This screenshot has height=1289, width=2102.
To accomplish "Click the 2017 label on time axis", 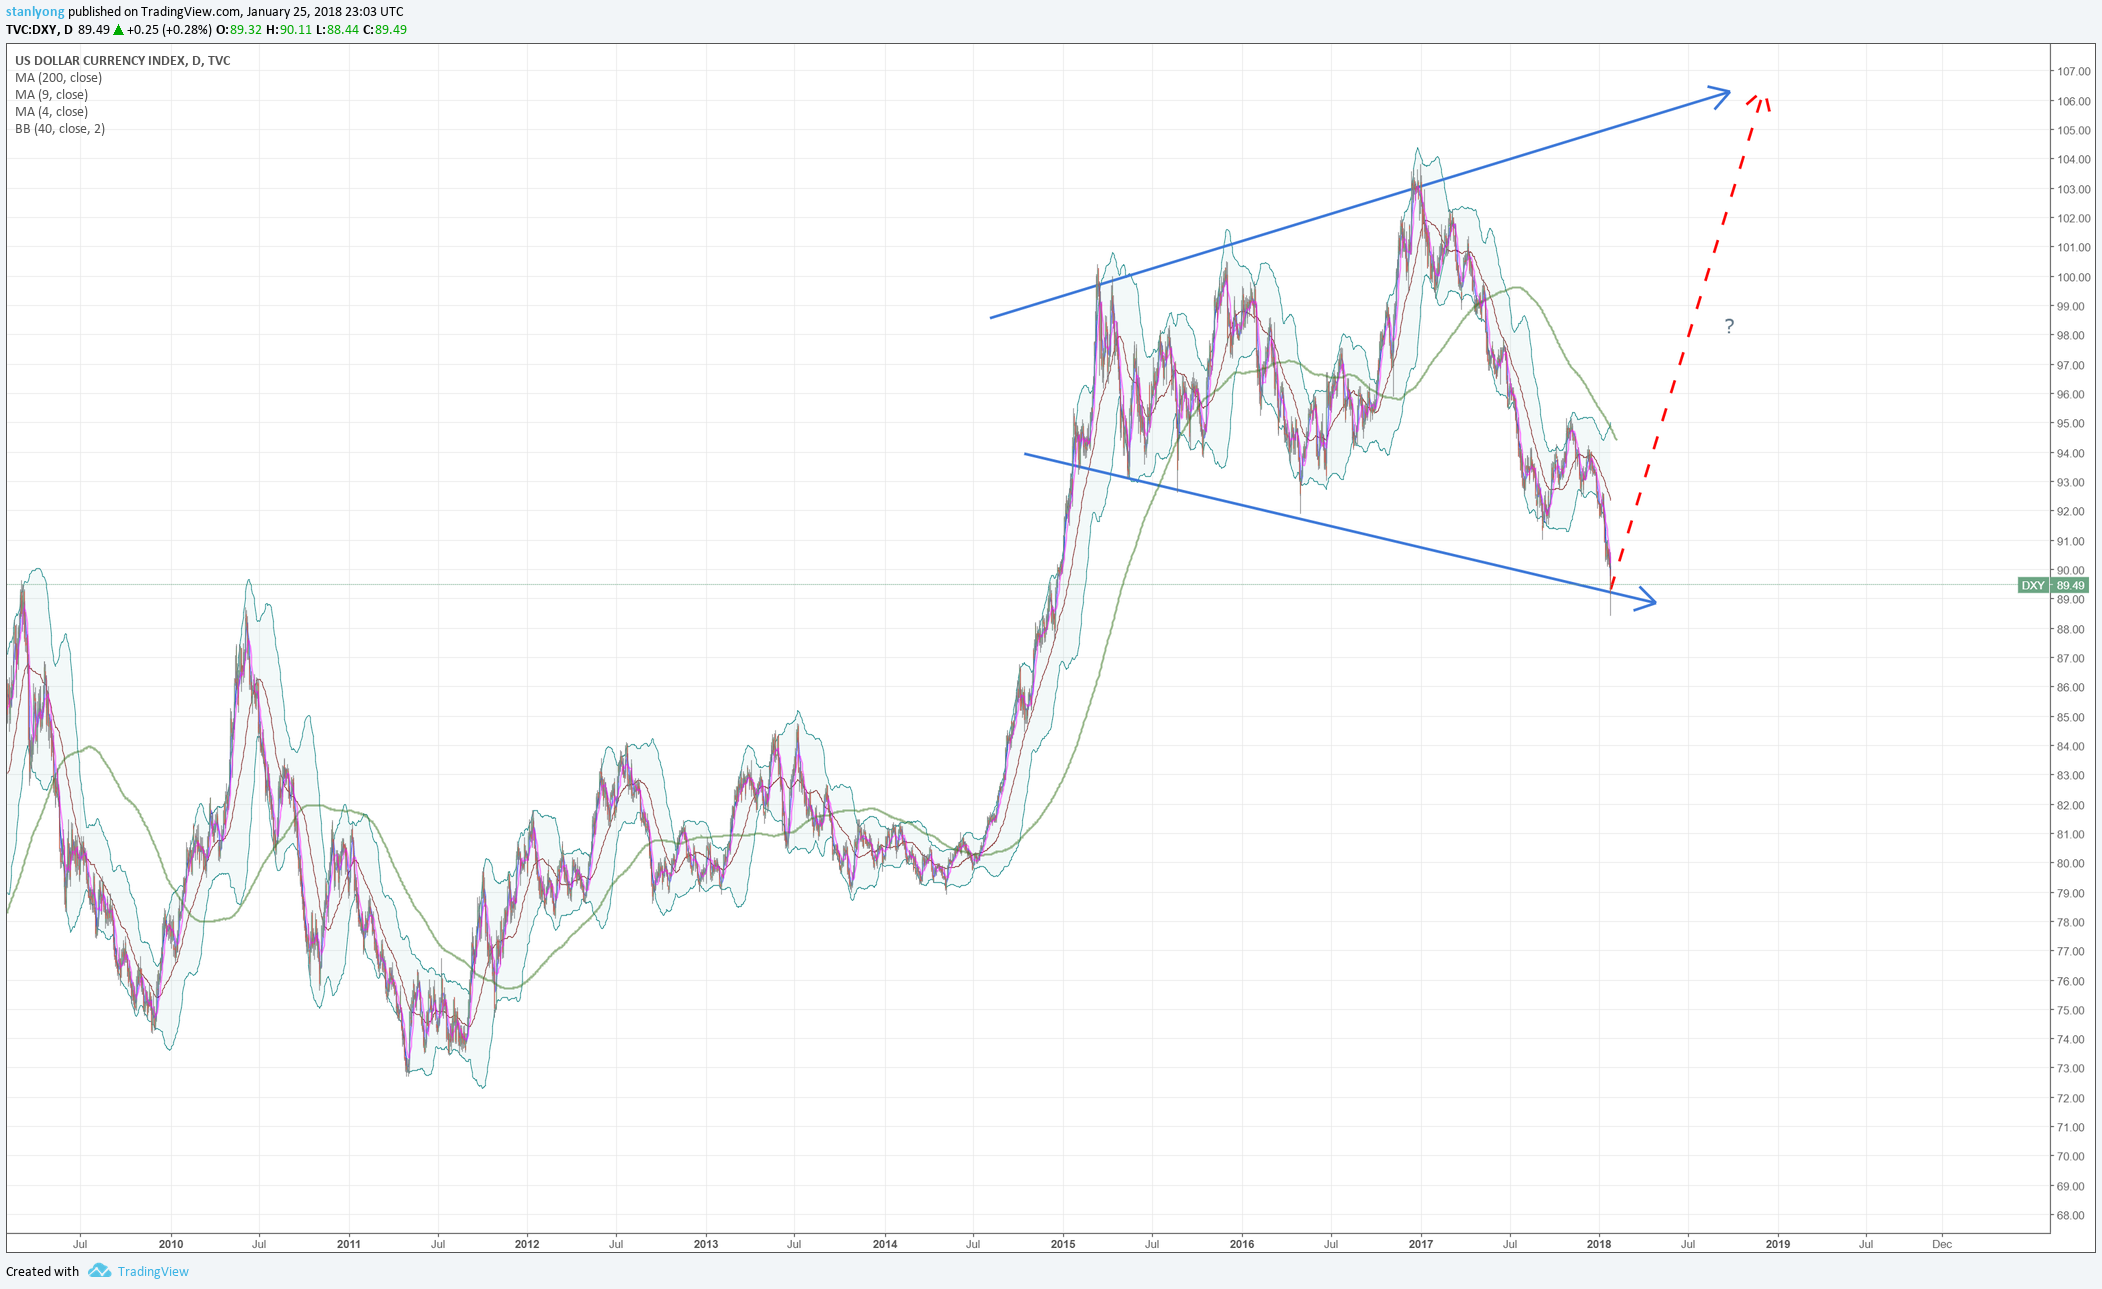I will click(1421, 1244).
